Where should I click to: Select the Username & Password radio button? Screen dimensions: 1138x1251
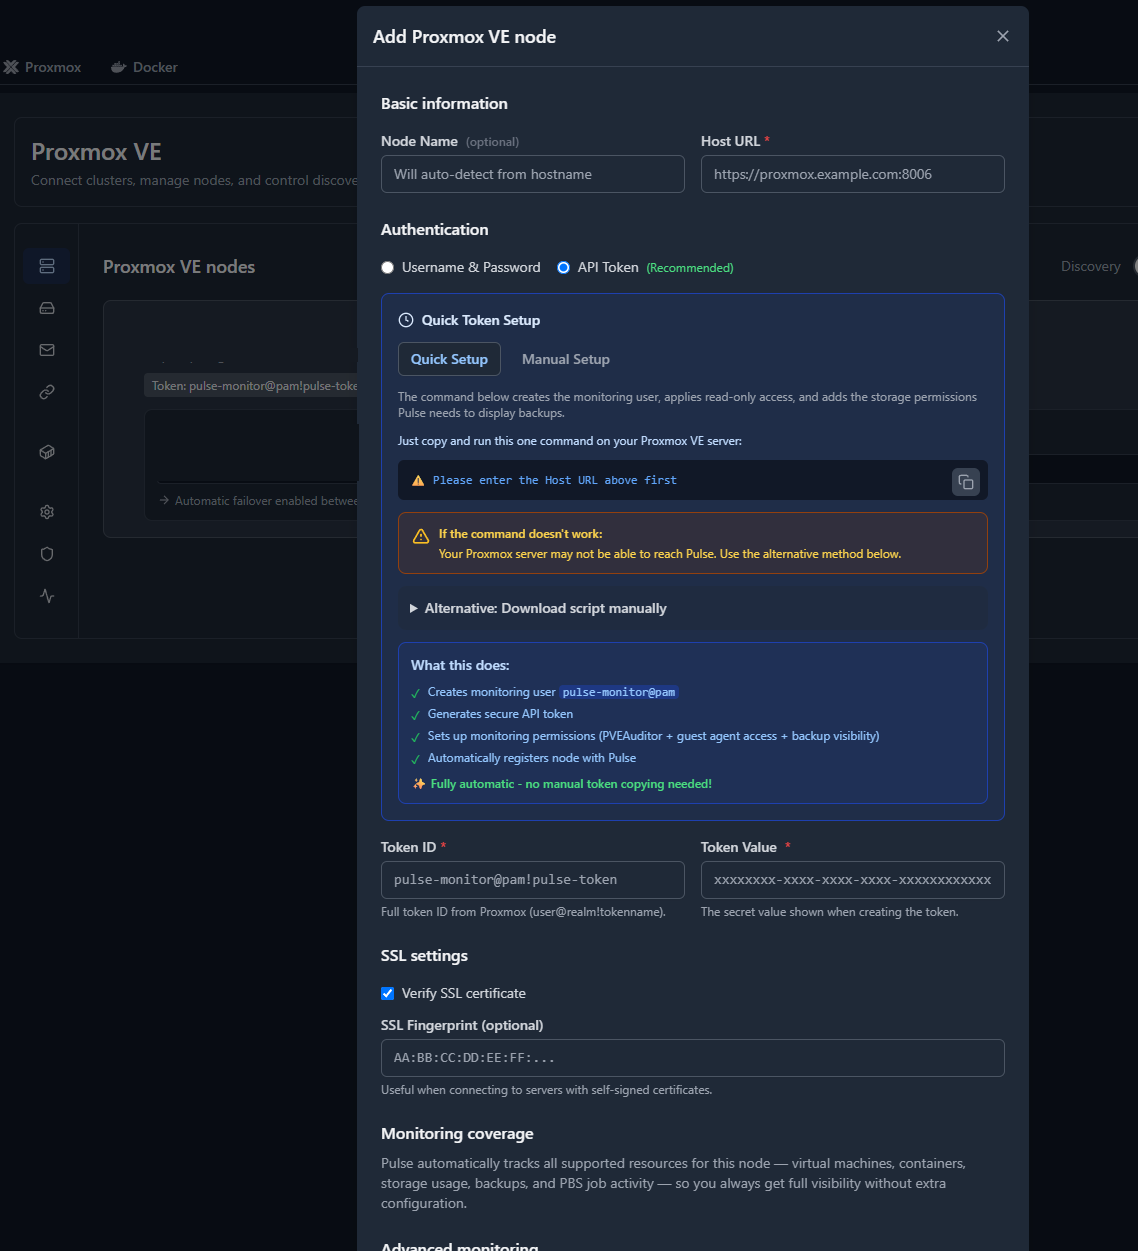point(388,268)
